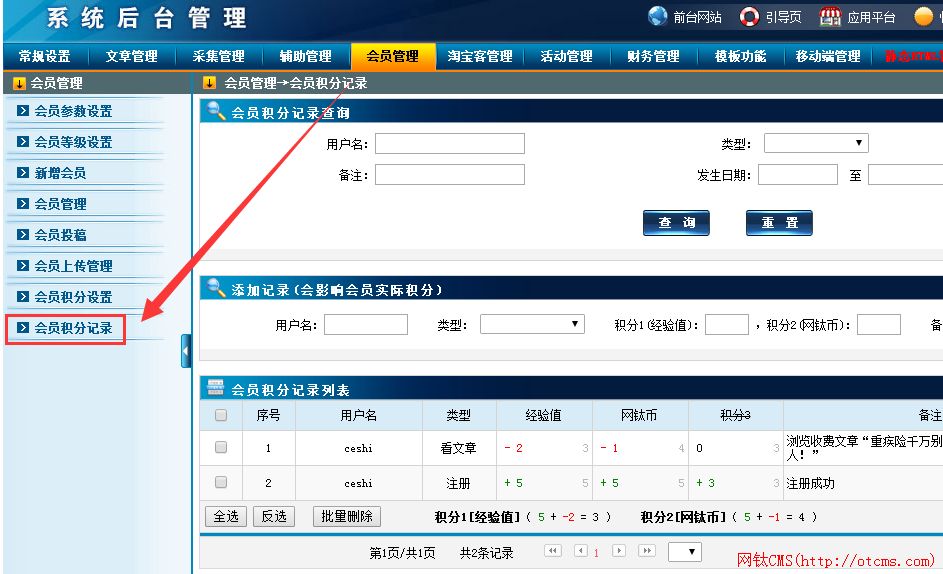Open the 采集管理 menu tab
The width and height of the screenshot is (943, 574).
click(x=218, y=57)
